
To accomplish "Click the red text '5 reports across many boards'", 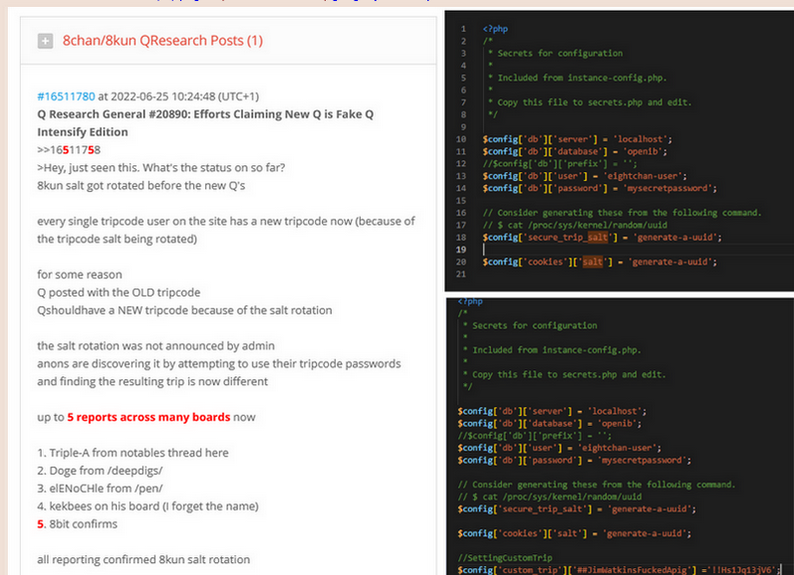I will (149, 417).
